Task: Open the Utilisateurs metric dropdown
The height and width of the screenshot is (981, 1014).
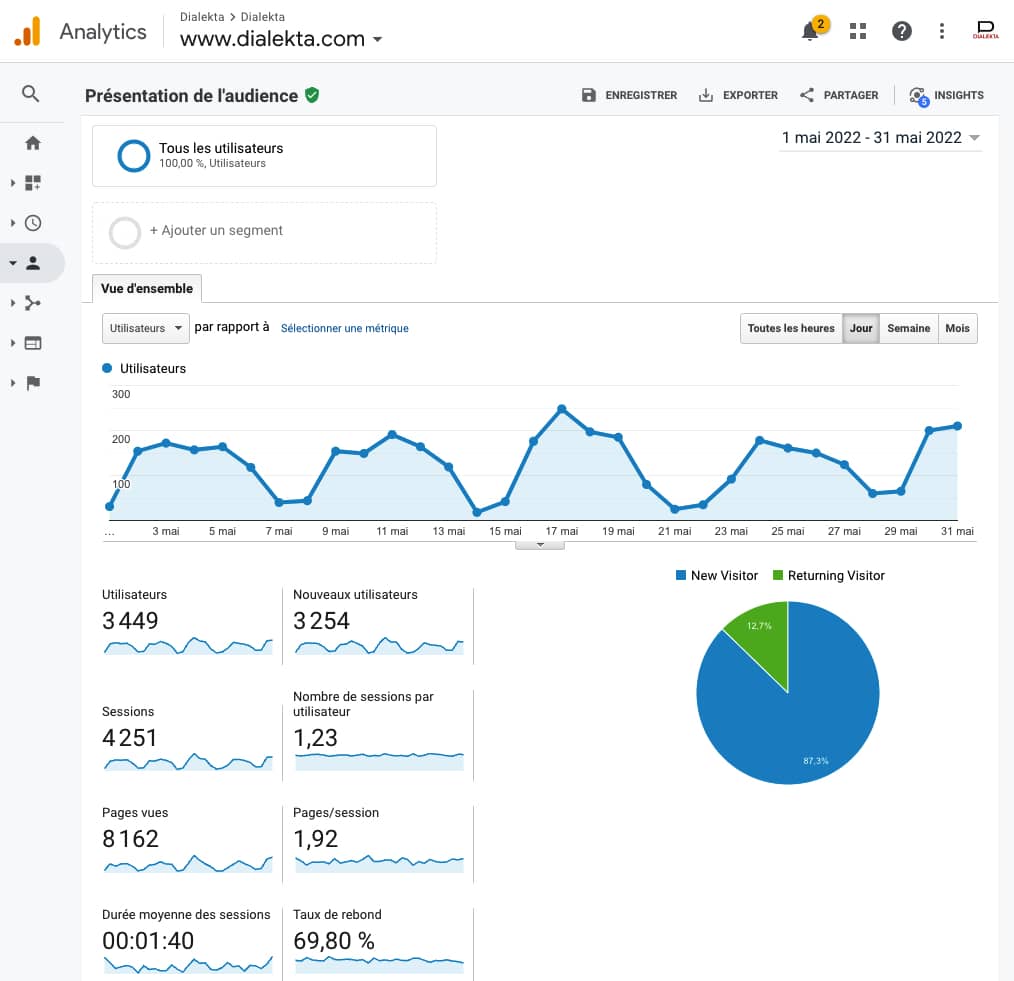Action: pyautogui.click(x=145, y=328)
